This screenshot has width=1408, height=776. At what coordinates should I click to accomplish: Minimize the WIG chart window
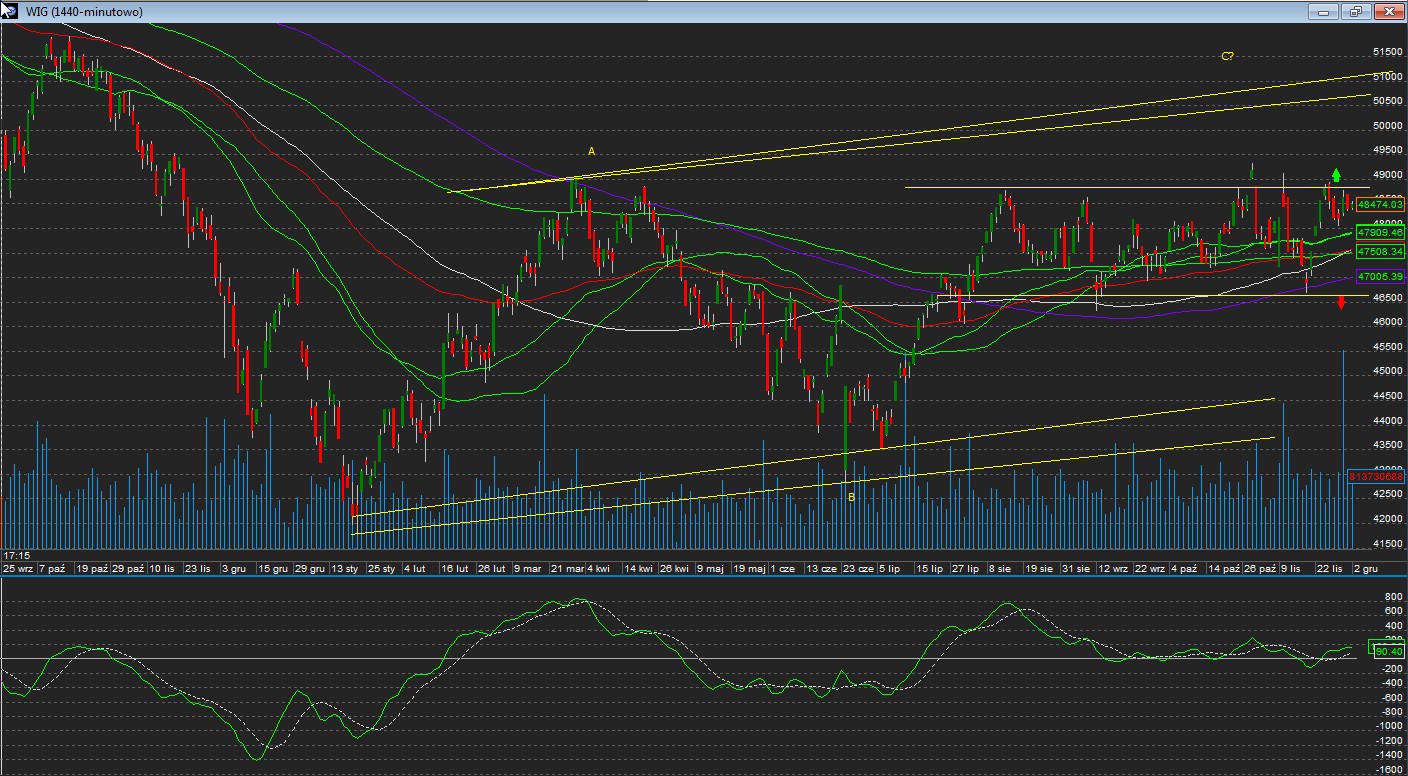point(1323,12)
